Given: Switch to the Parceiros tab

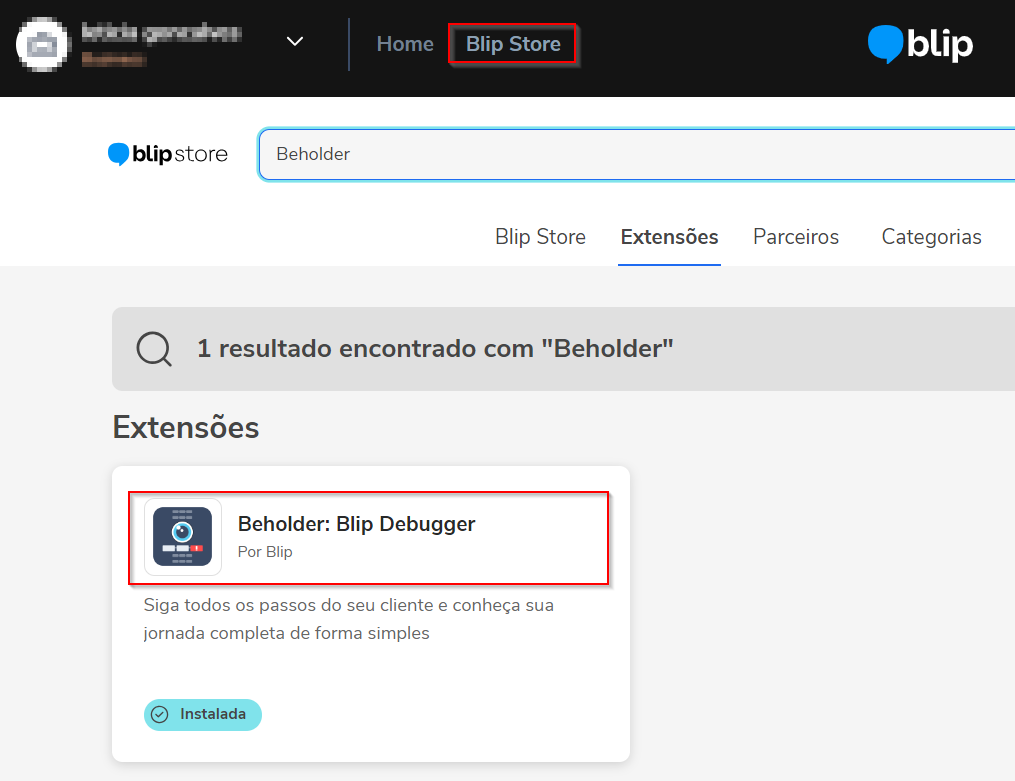Looking at the screenshot, I should (796, 237).
